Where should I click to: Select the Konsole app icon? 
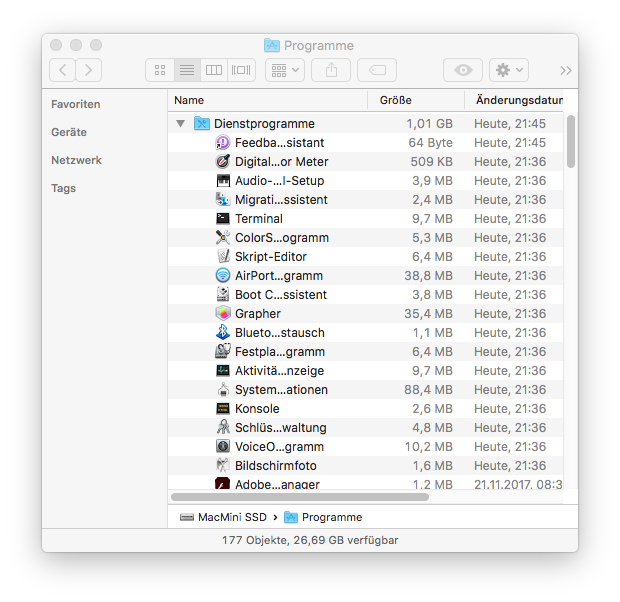(223, 408)
